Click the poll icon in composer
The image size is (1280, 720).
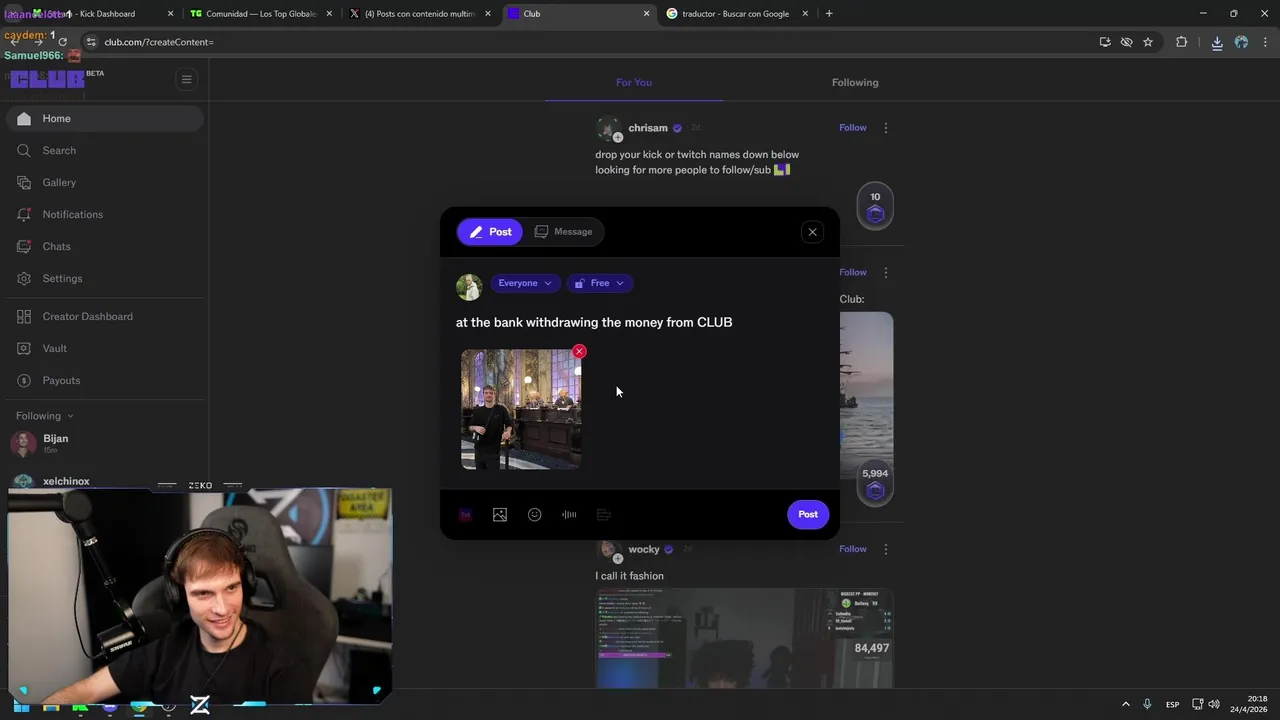coord(604,515)
